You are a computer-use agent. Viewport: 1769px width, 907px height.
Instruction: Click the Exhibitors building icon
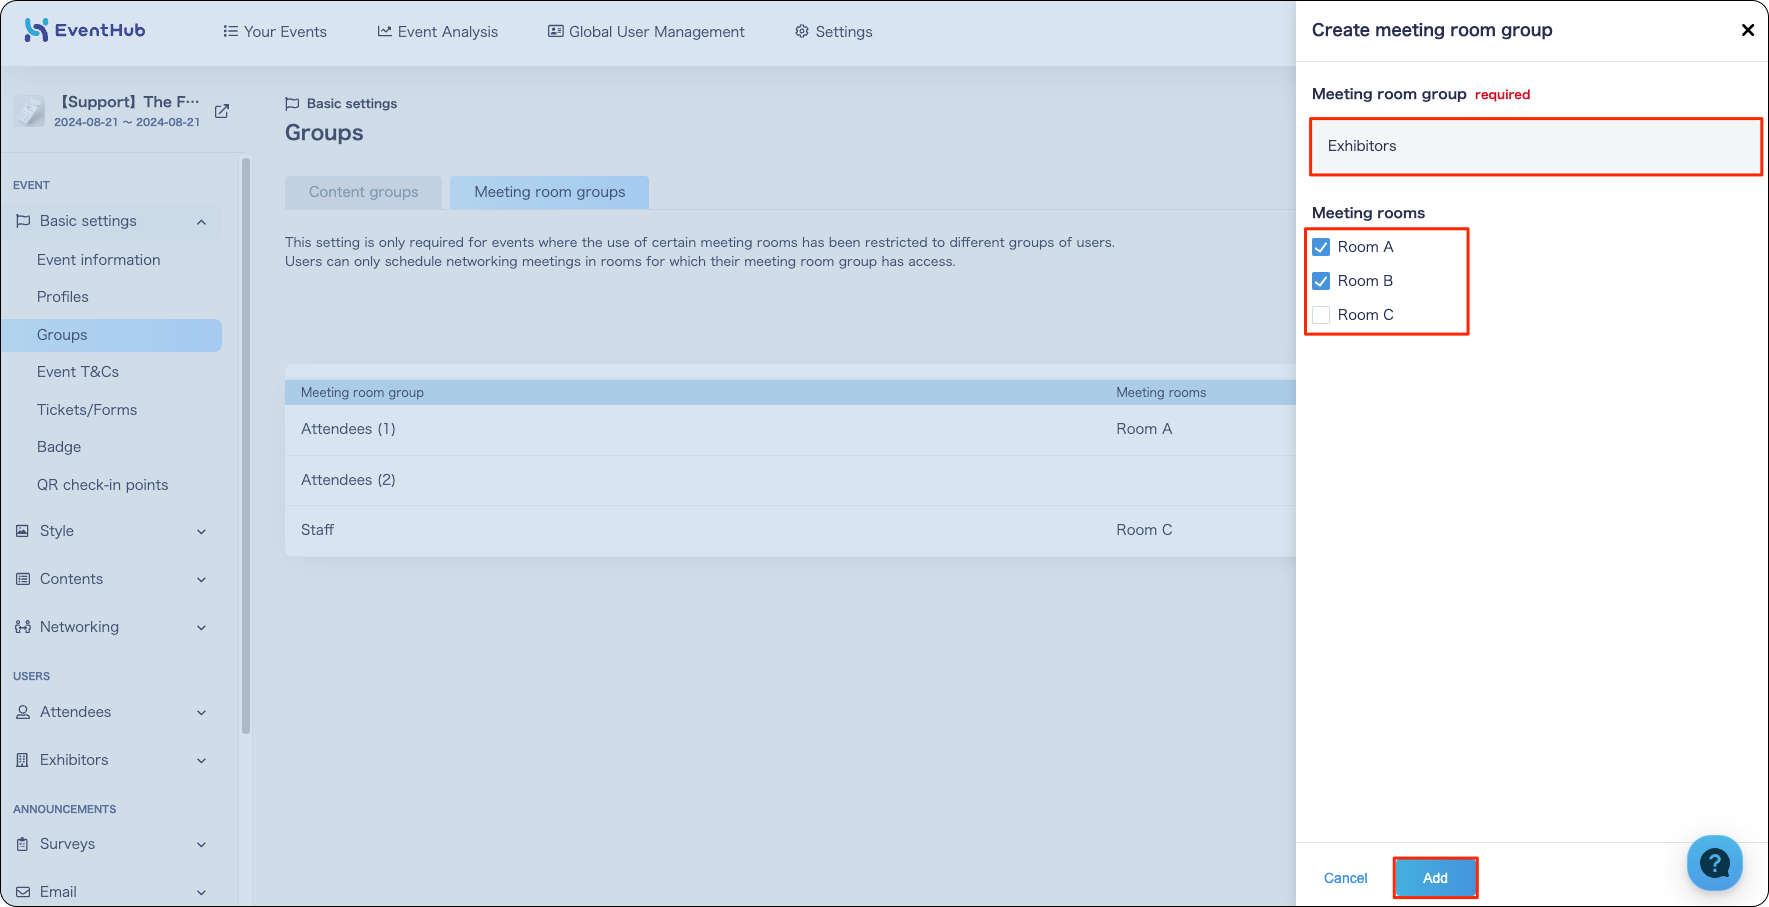(x=23, y=760)
